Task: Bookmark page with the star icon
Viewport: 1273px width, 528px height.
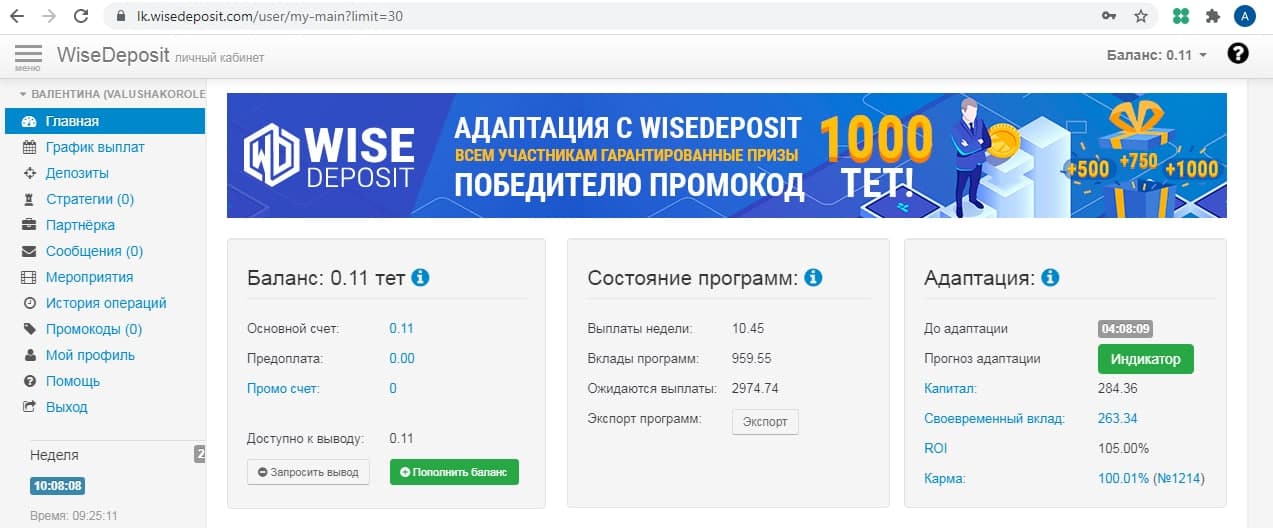Action: 1140,16
